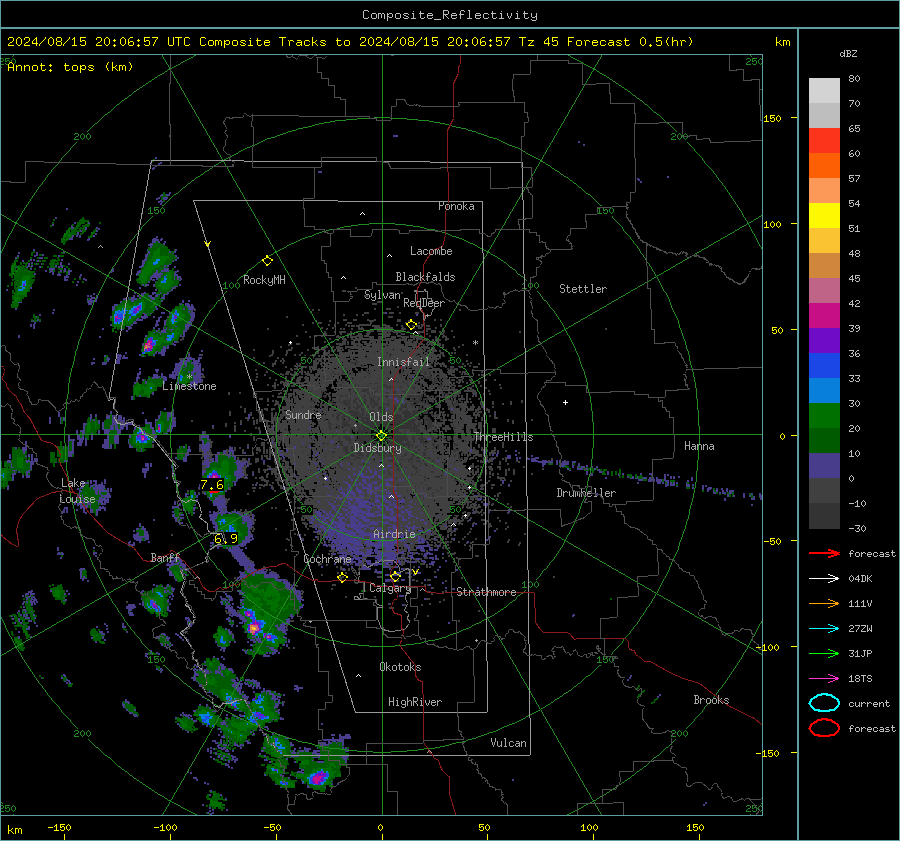Screen dimensions: 900x841
Task: Click the RockyMH label
Action: 264,280
